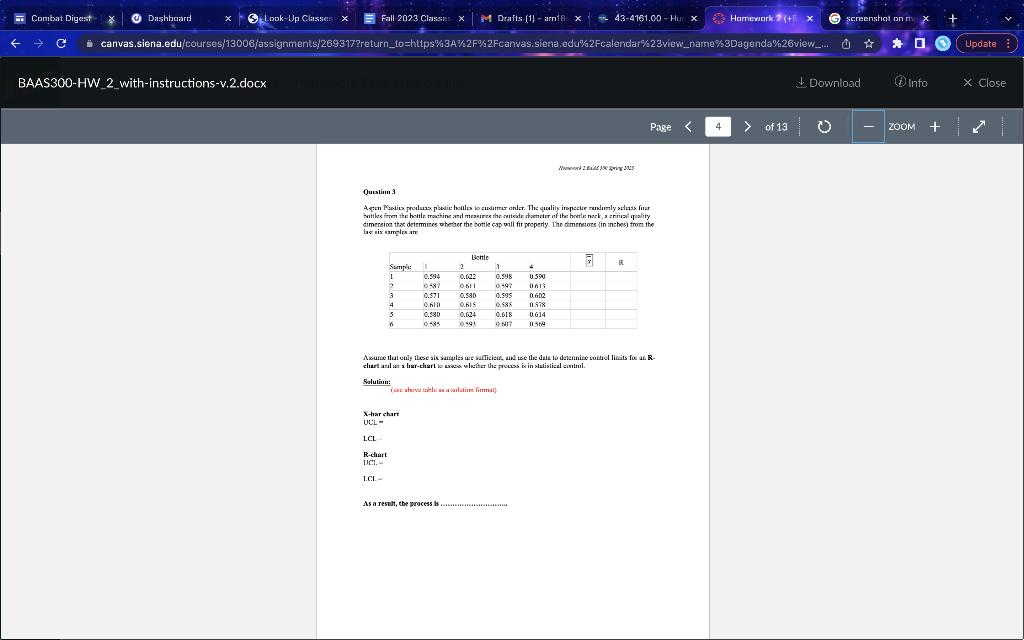The image size is (1024, 640).
Task: Open the document Info panel
Action: 911,83
